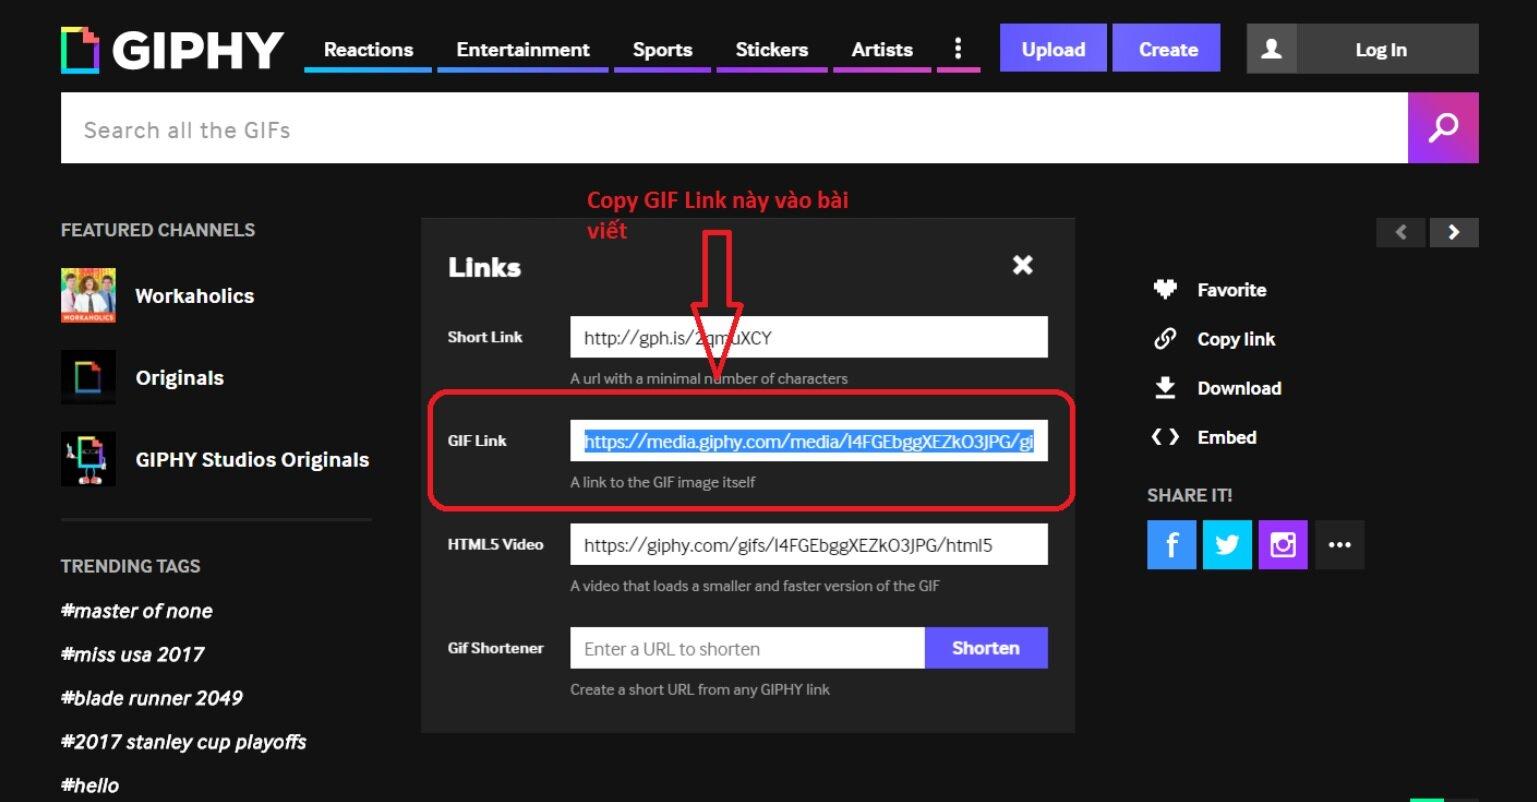Go to previous GIF arrow
The height and width of the screenshot is (802, 1537).
click(1401, 233)
